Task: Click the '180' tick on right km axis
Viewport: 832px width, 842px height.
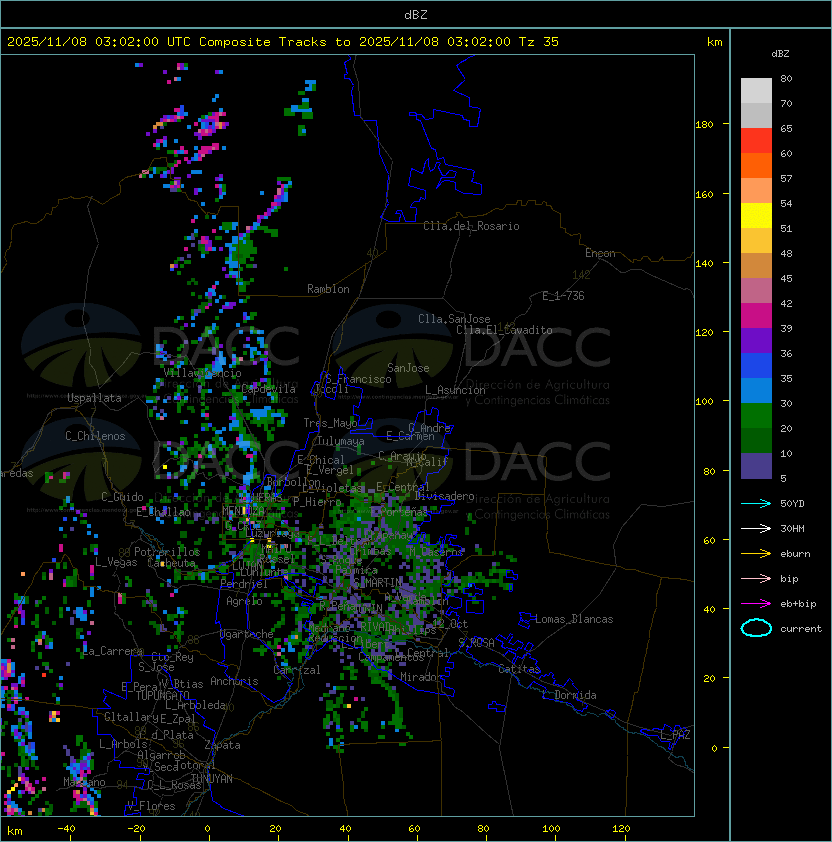Action: pyautogui.click(x=704, y=125)
